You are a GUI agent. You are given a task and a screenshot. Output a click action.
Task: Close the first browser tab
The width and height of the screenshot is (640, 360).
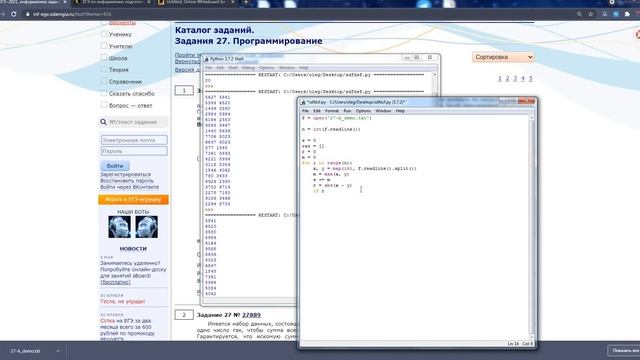tap(65, 2)
